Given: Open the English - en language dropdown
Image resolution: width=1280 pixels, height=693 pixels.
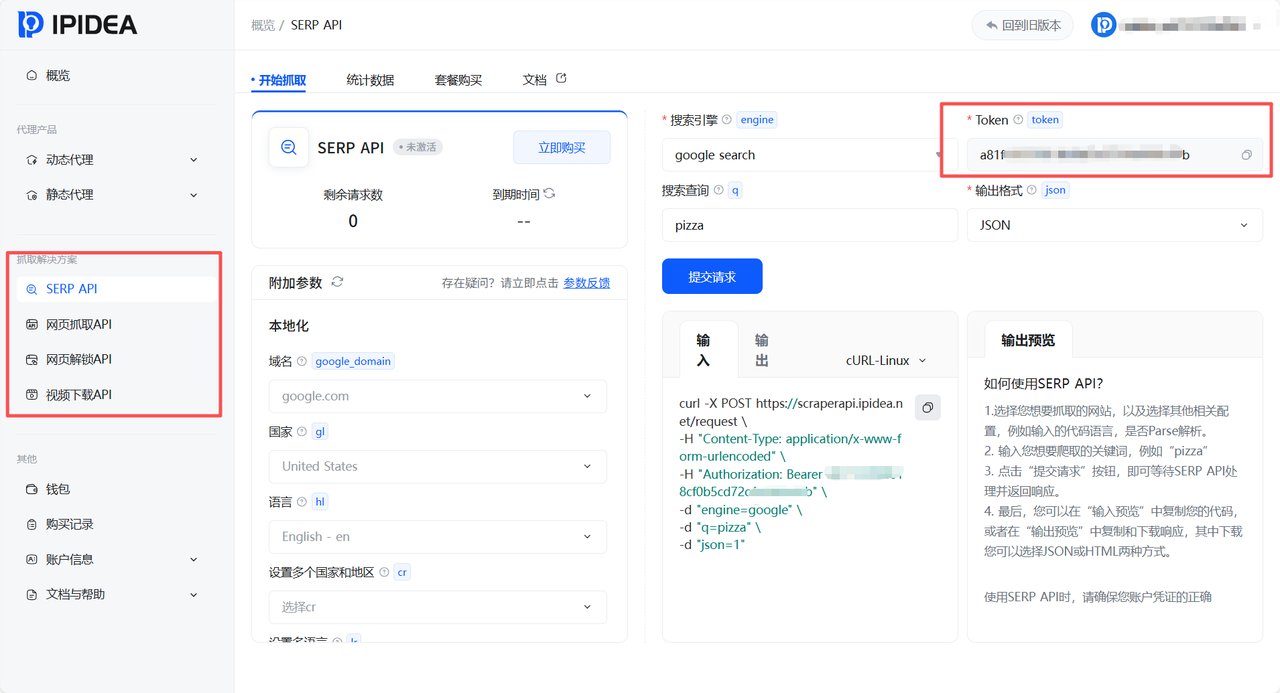Looking at the screenshot, I should pos(437,536).
